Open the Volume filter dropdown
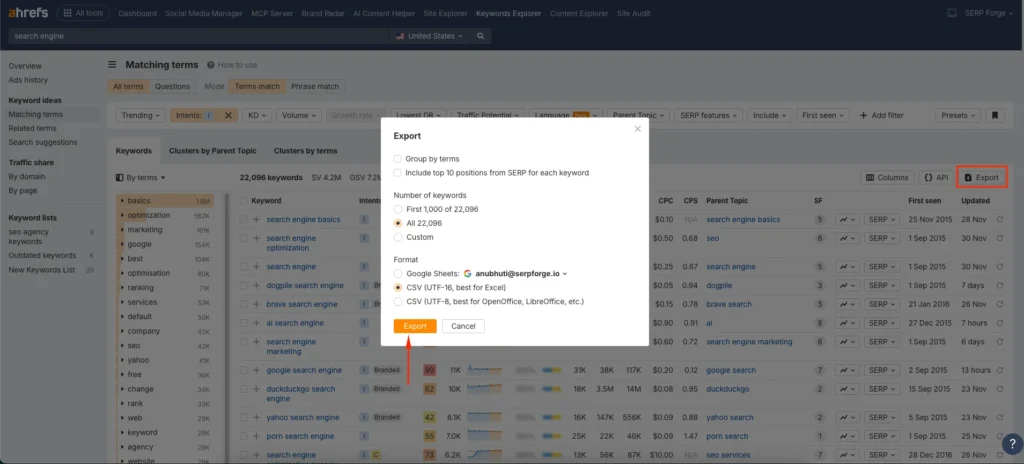This screenshot has height=464, width=1024. (x=298, y=115)
